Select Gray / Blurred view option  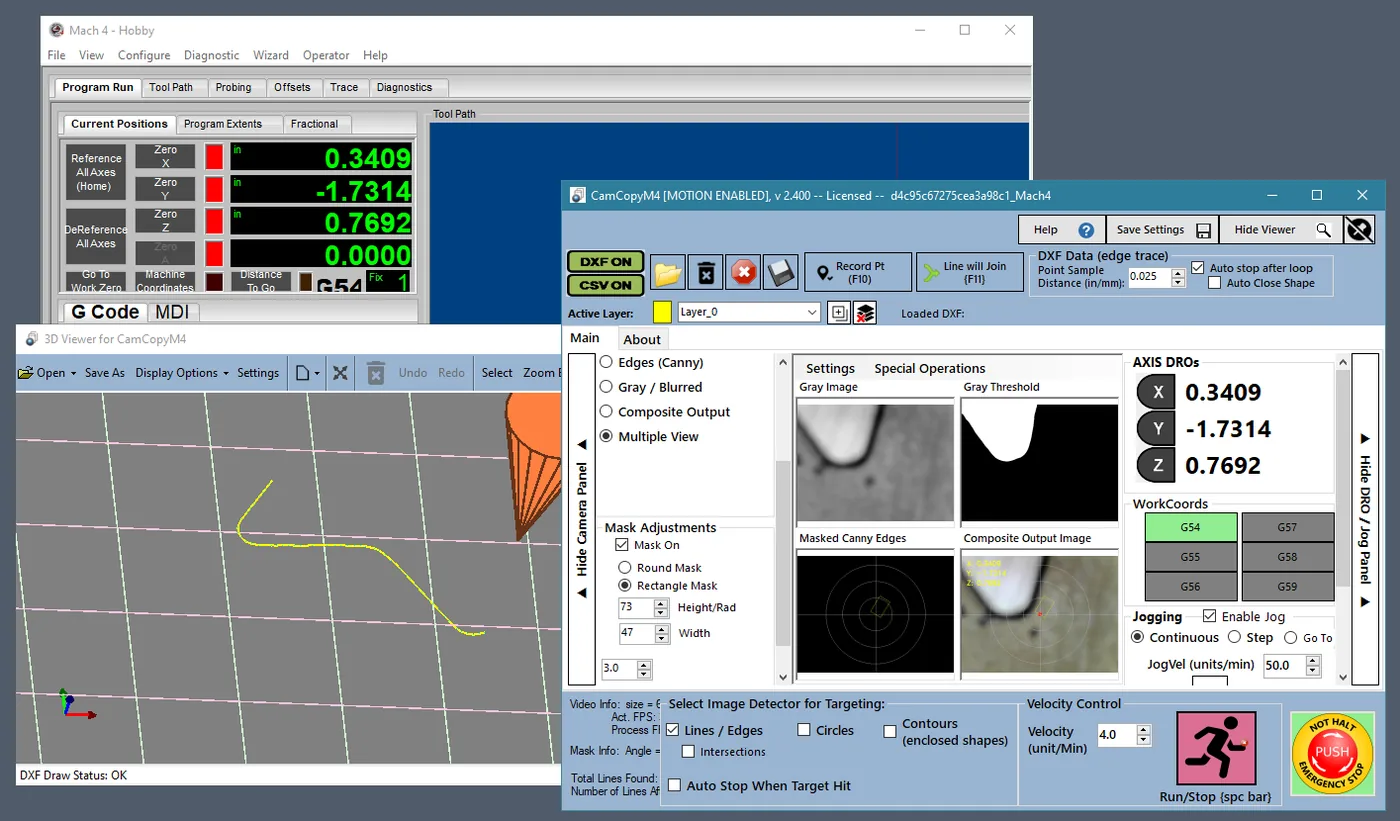pyautogui.click(x=606, y=387)
